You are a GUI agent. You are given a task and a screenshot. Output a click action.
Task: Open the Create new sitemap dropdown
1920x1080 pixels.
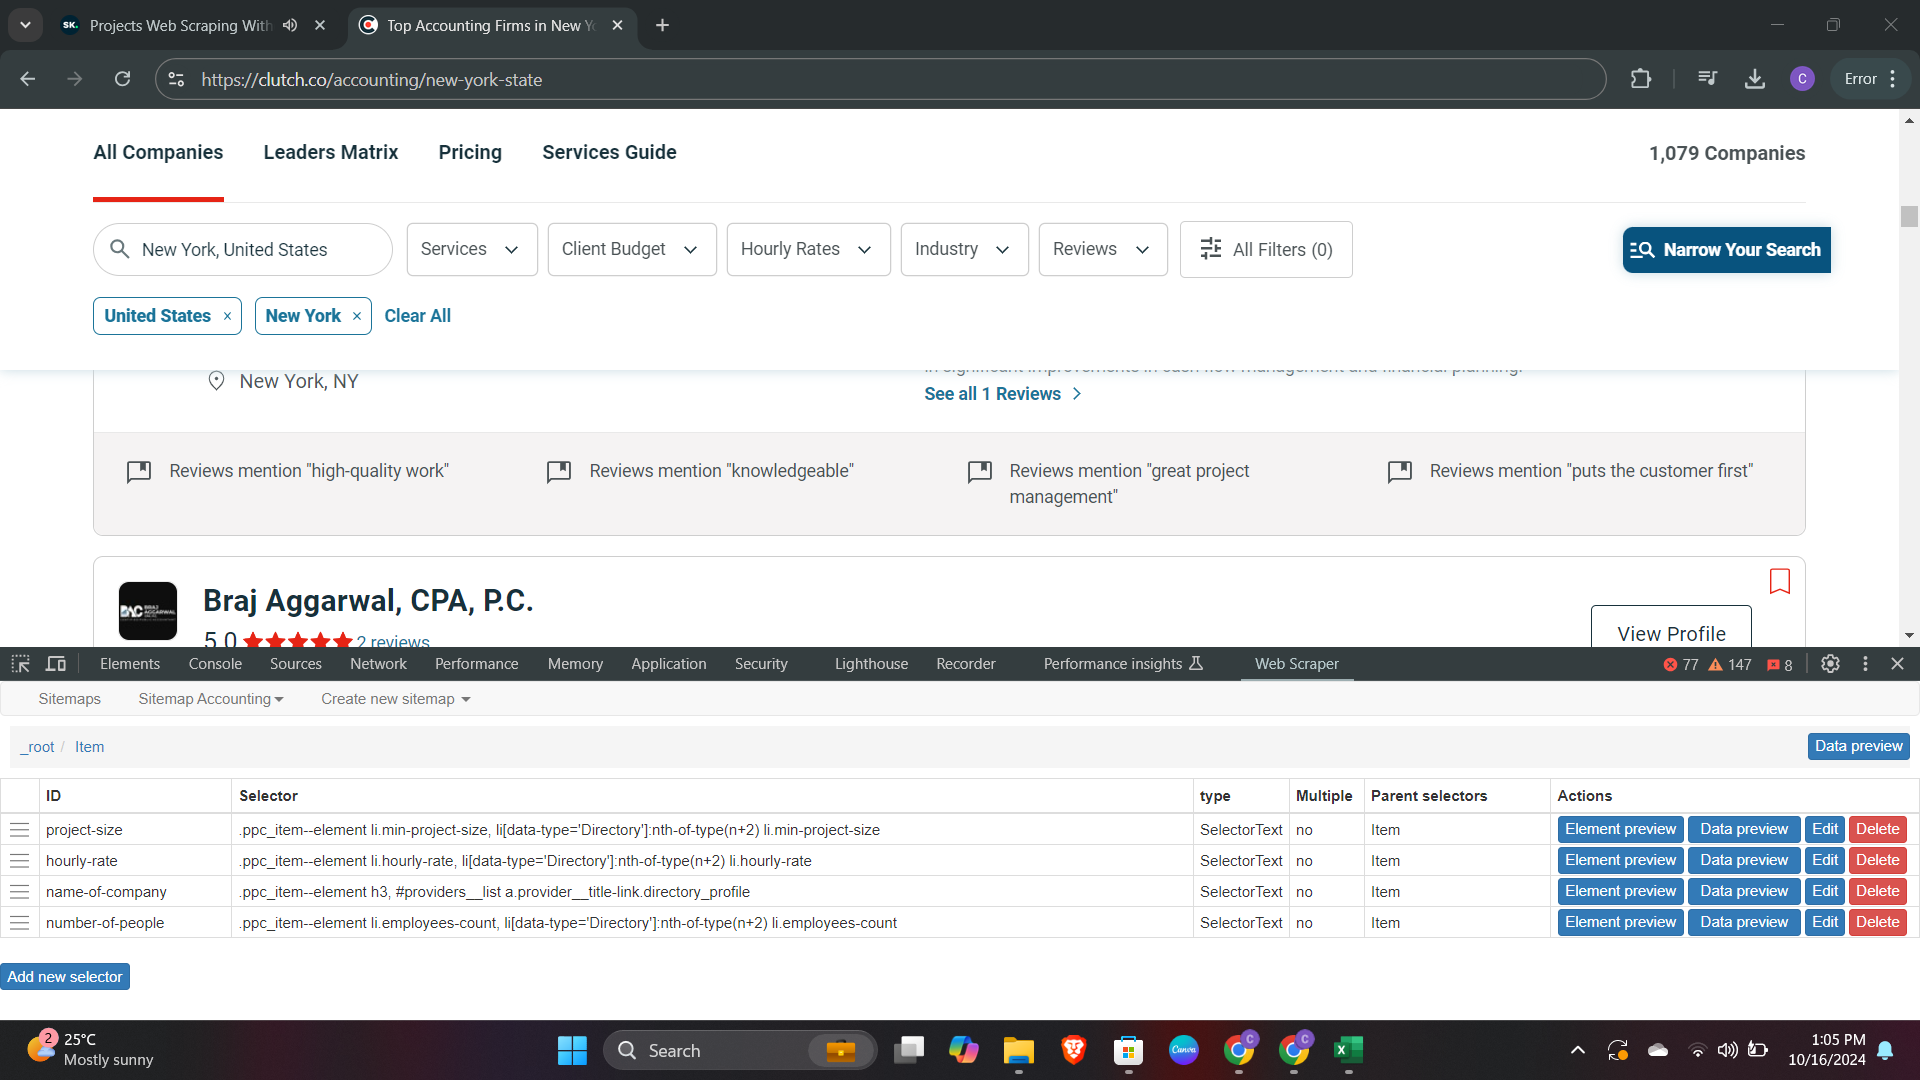coord(395,699)
